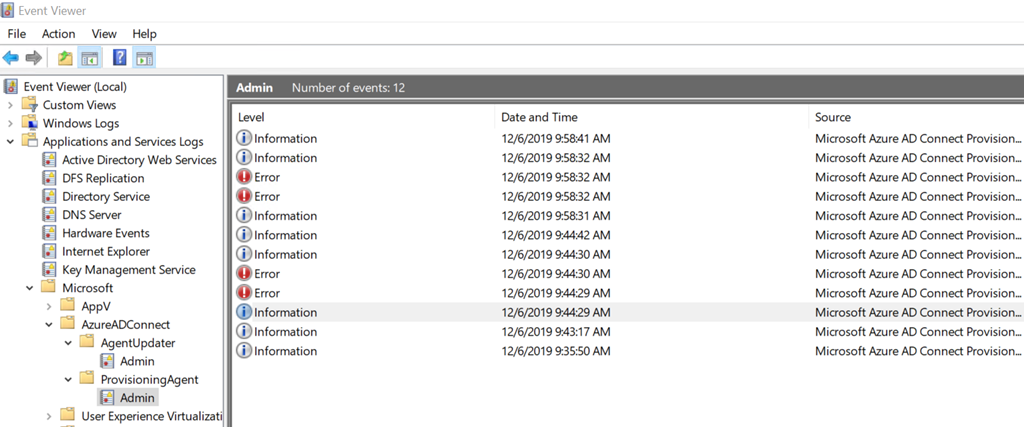This screenshot has width=1024, height=427.
Task: Expand the Custom Views tree node
Action: click(10, 105)
